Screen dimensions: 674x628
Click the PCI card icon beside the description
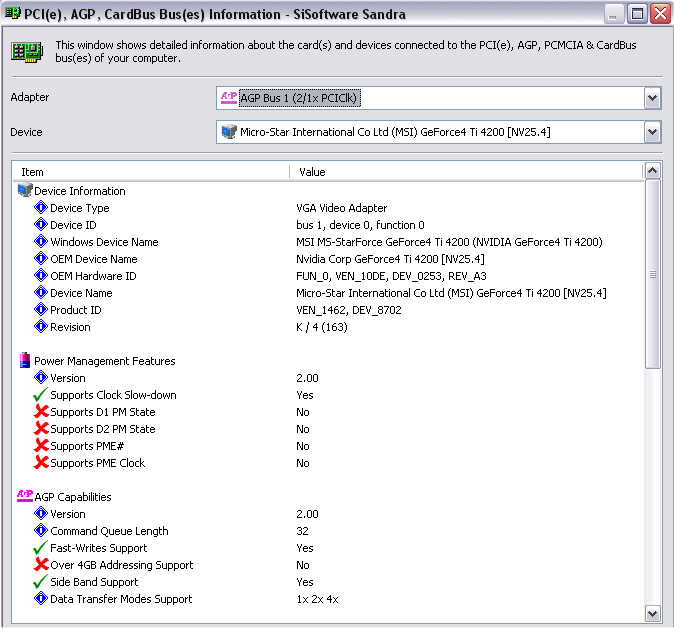(27, 52)
